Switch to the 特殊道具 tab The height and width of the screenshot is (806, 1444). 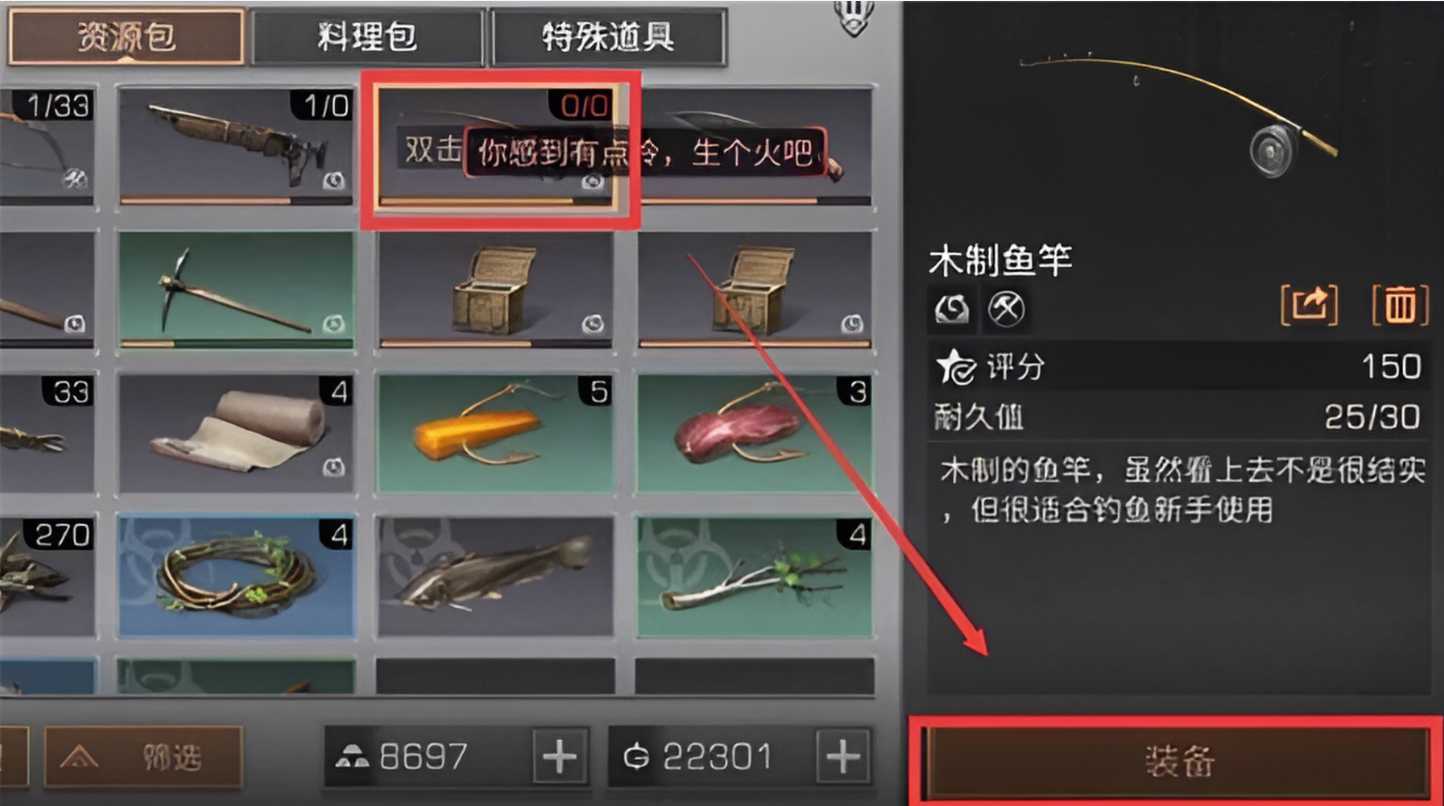pyautogui.click(x=608, y=37)
